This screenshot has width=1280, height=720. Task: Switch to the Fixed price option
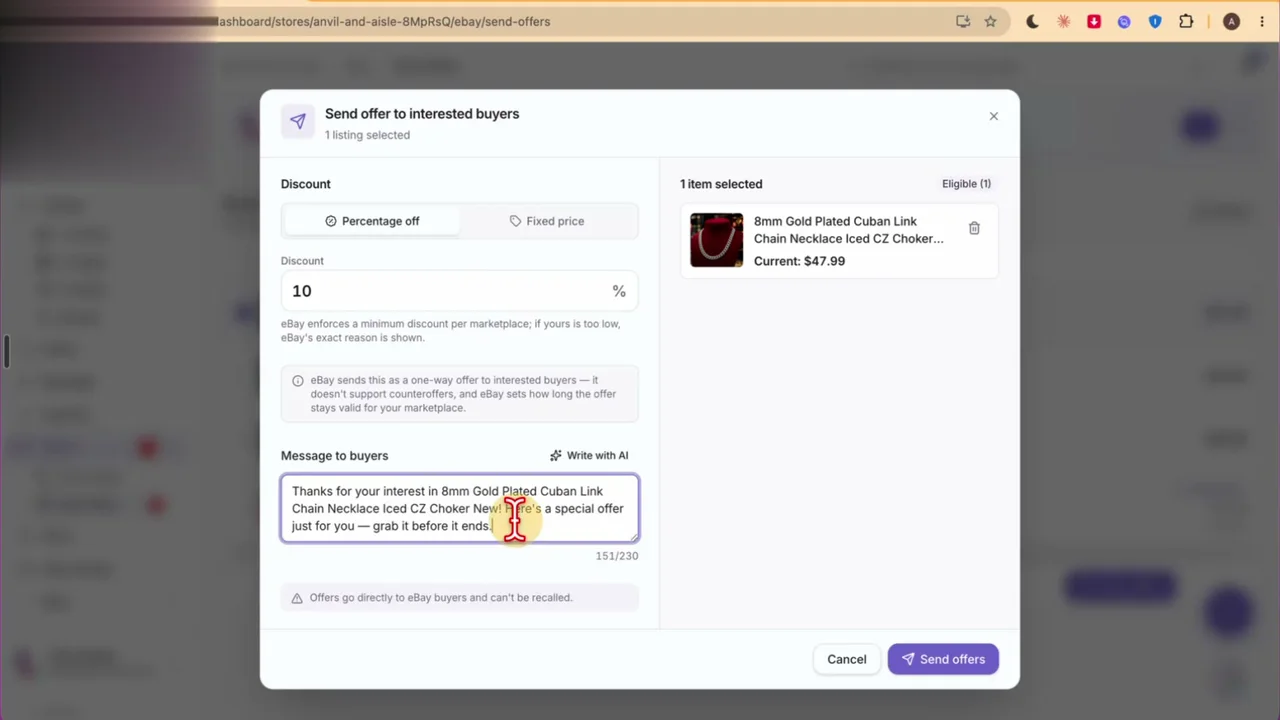tap(547, 221)
